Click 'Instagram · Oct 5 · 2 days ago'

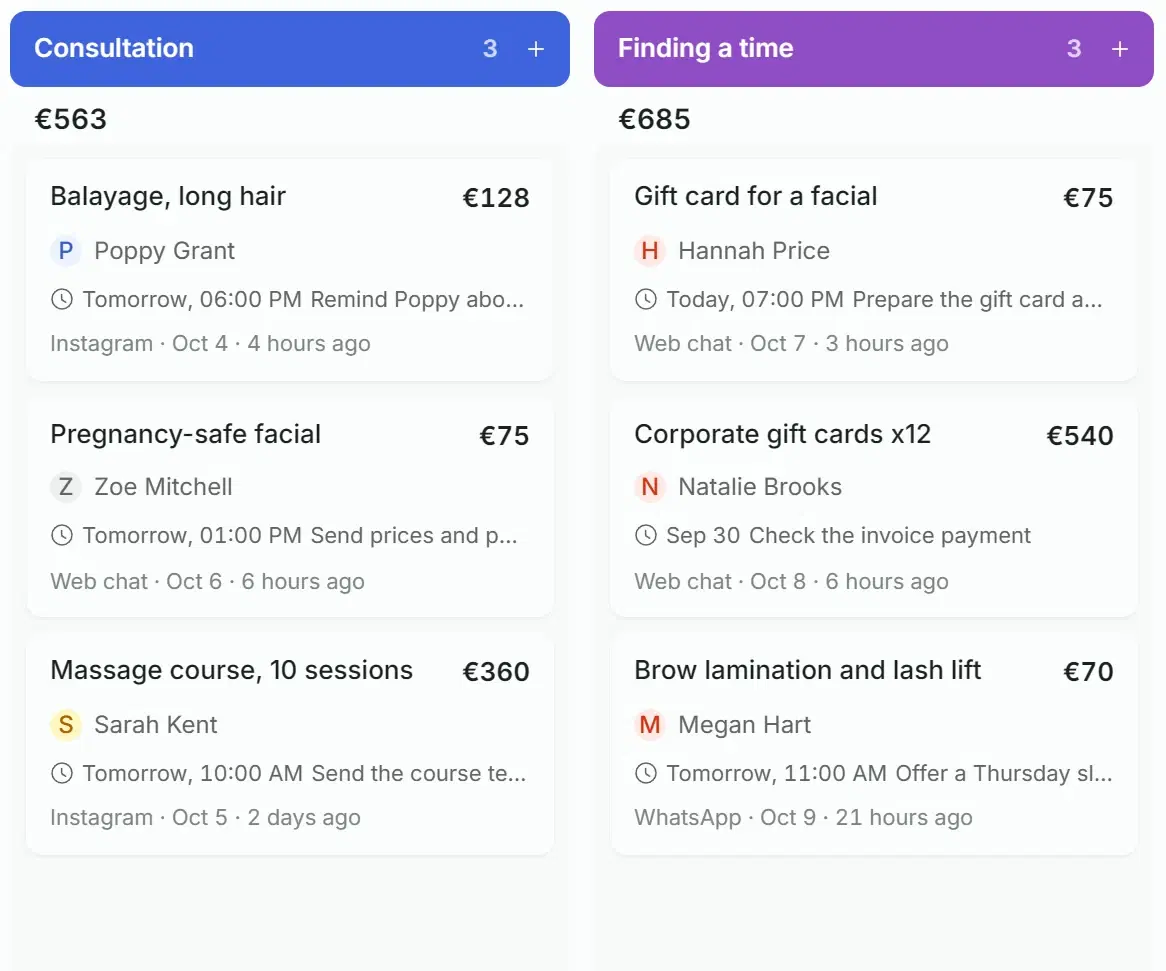(205, 817)
